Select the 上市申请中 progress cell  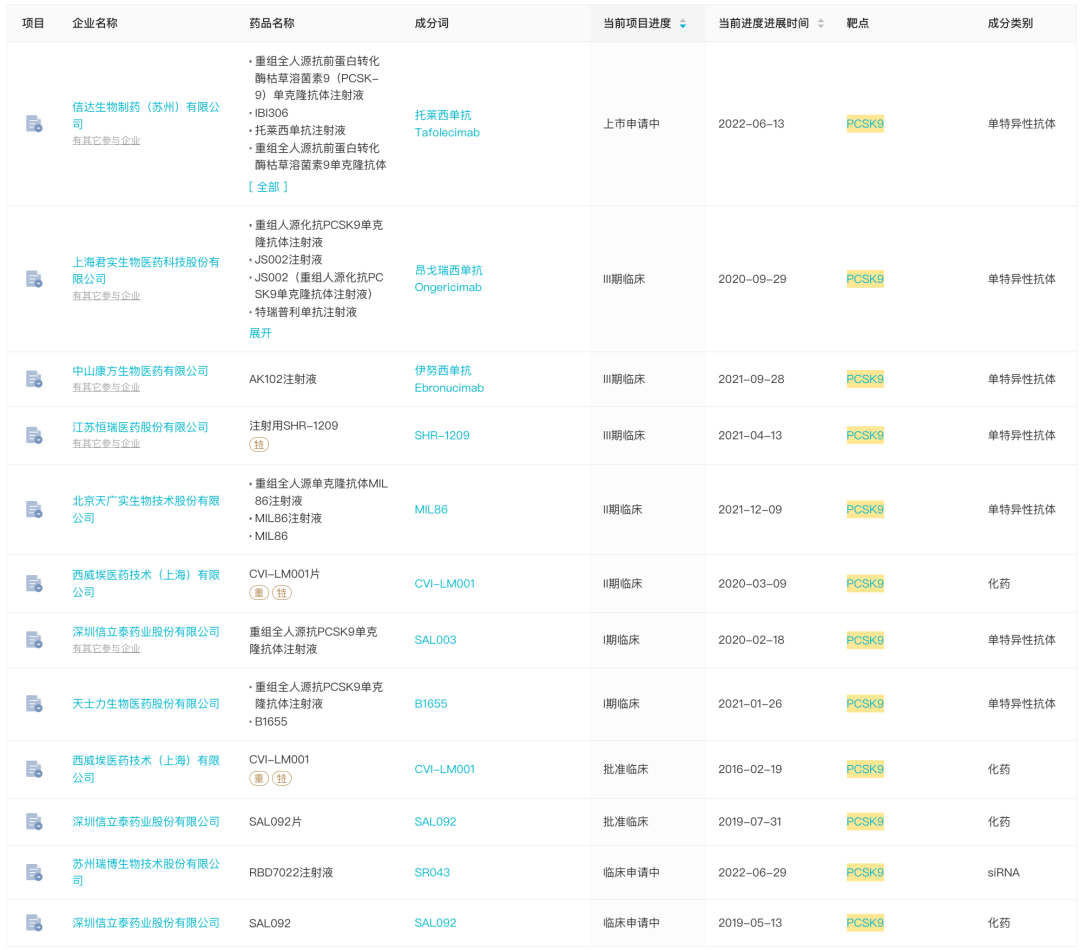point(632,124)
